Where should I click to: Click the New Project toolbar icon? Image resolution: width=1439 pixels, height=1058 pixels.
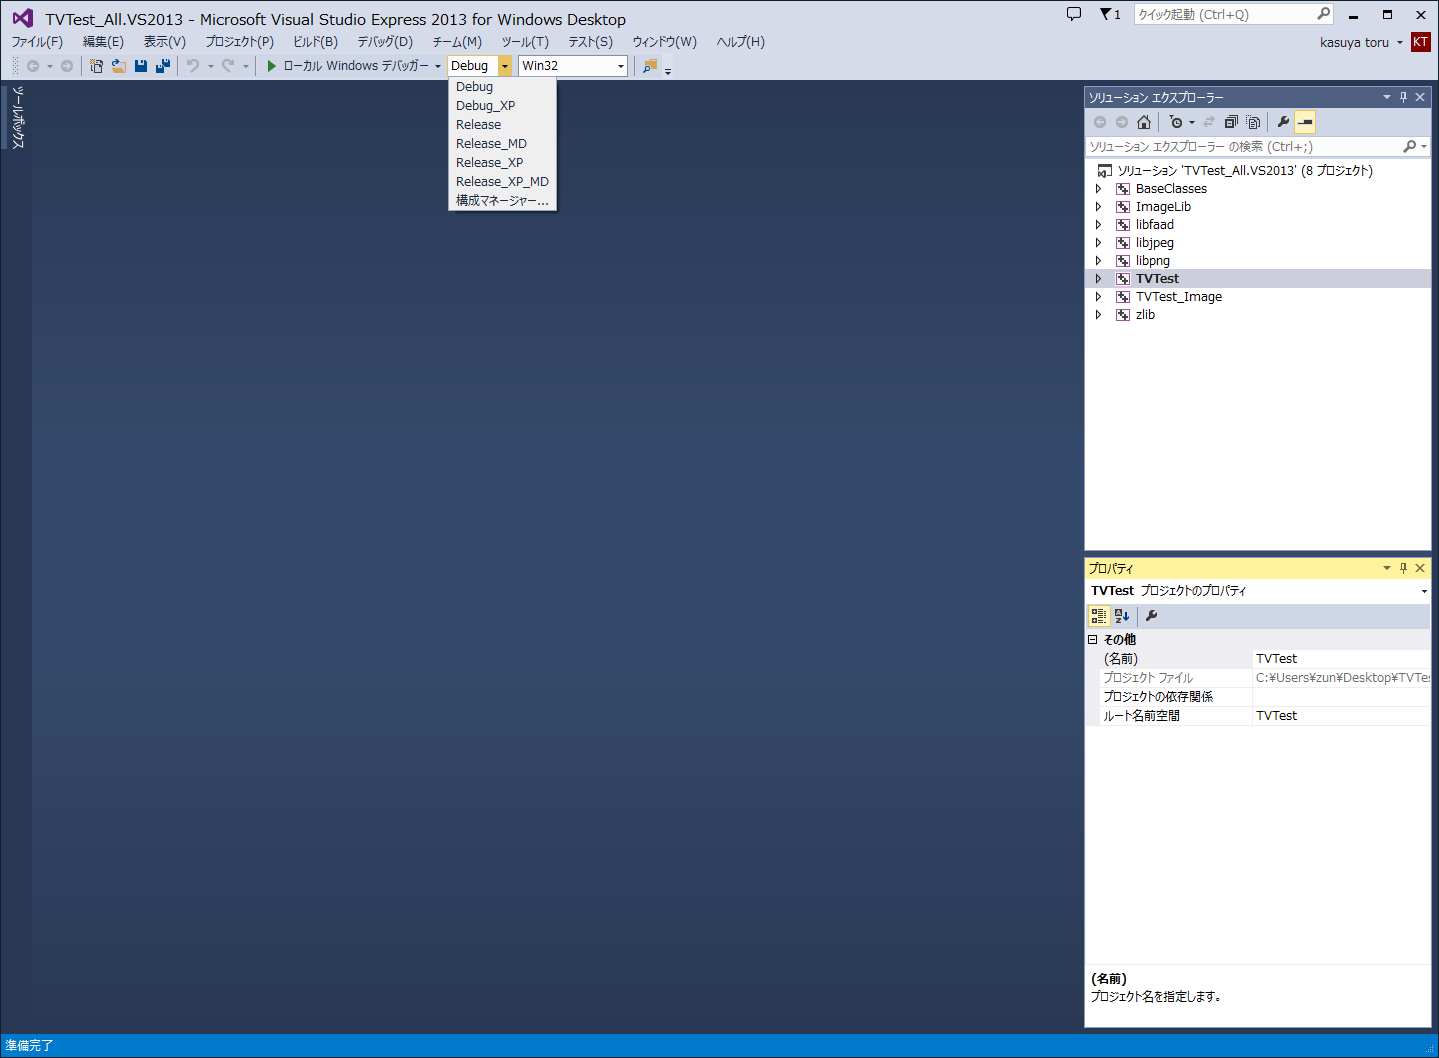point(96,66)
